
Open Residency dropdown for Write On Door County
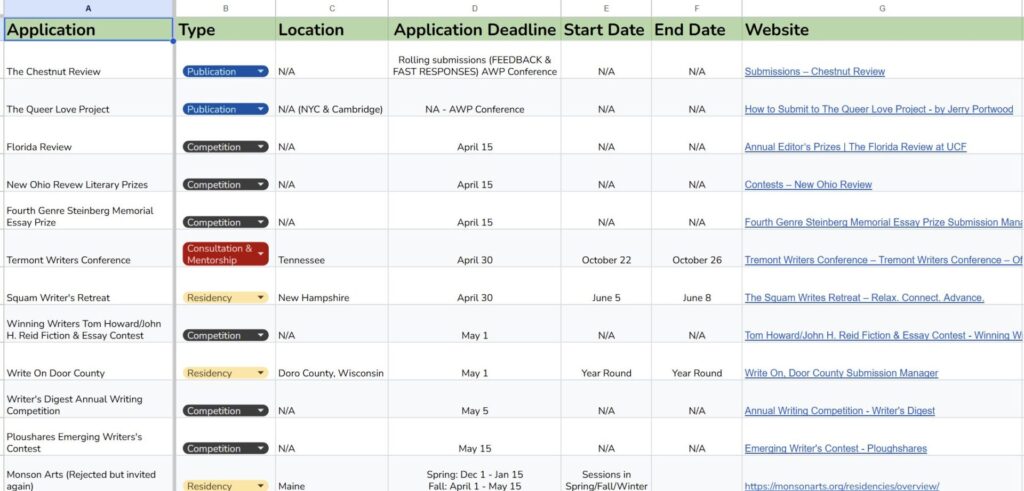225,373
